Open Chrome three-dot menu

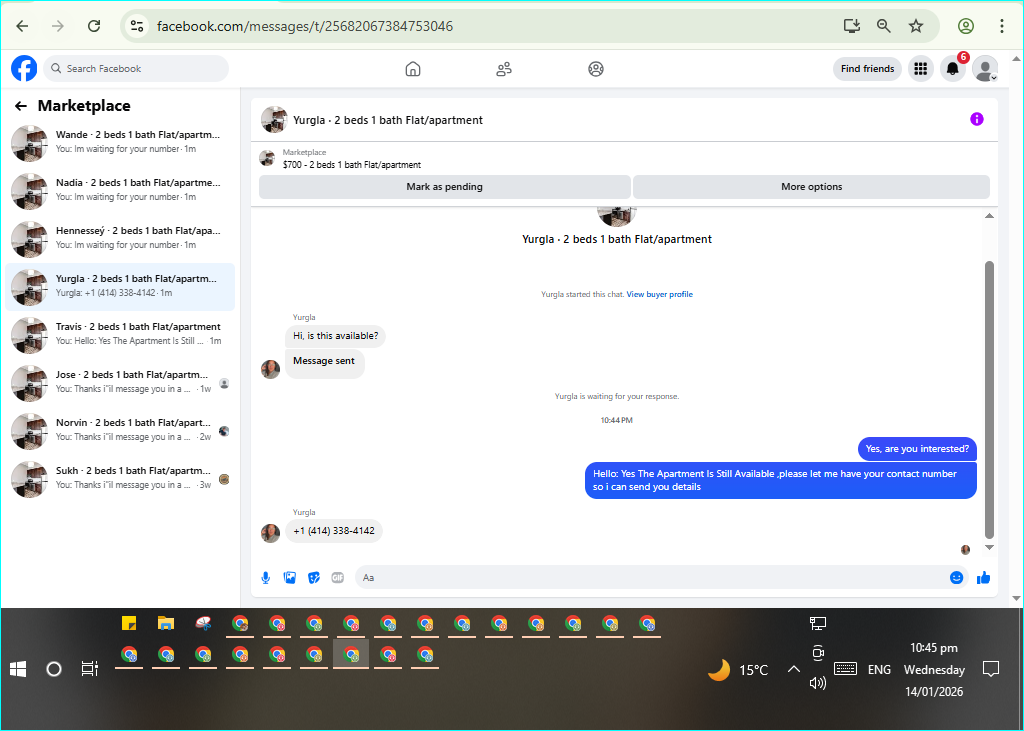(x=1002, y=26)
